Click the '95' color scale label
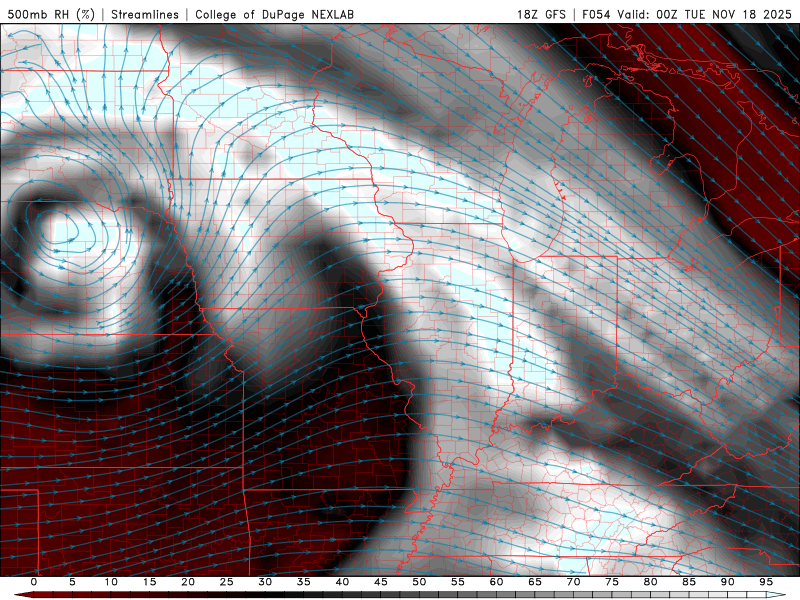 766,582
